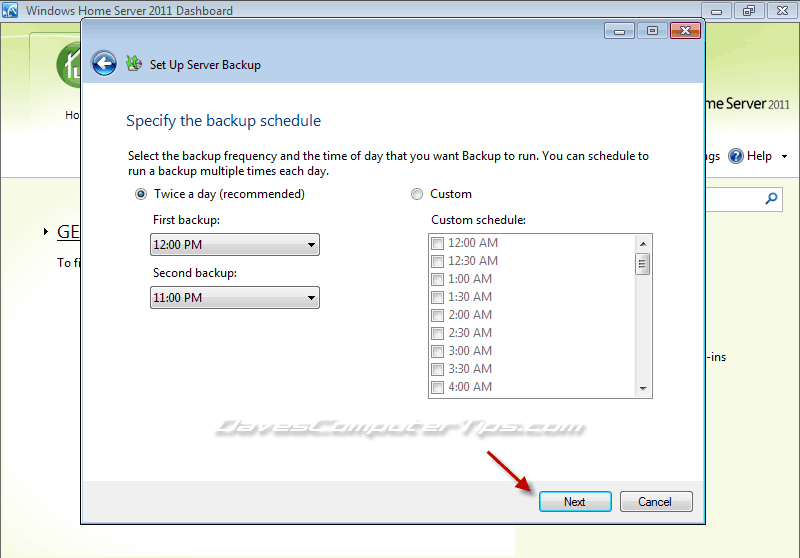The width and height of the screenshot is (800, 558).
Task: Open Help in the Dashboard window
Action: 750,156
